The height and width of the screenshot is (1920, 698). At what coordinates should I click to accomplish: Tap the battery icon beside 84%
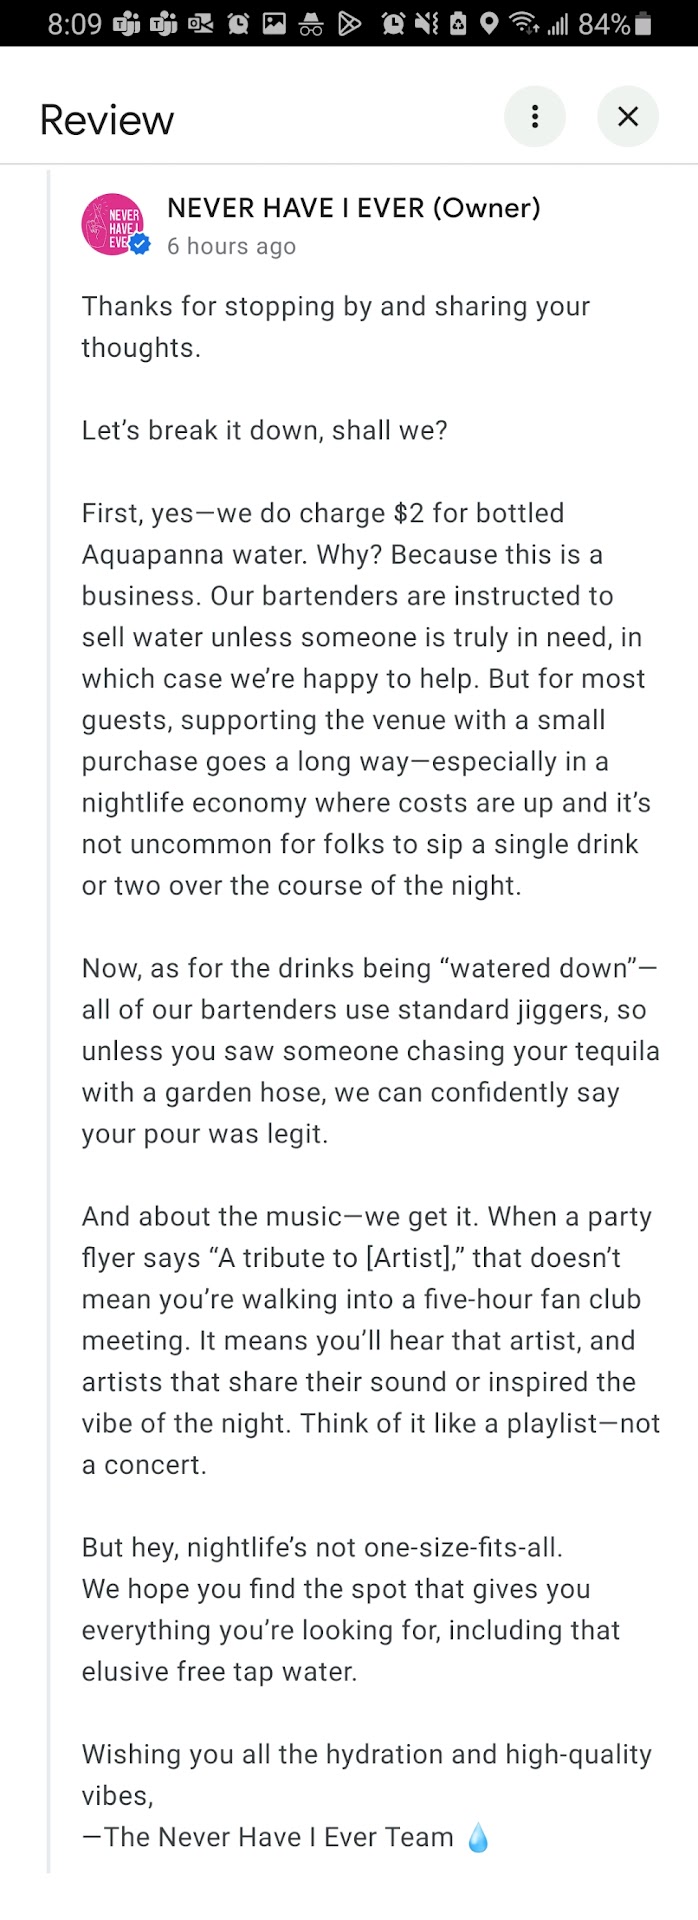pos(643,23)
